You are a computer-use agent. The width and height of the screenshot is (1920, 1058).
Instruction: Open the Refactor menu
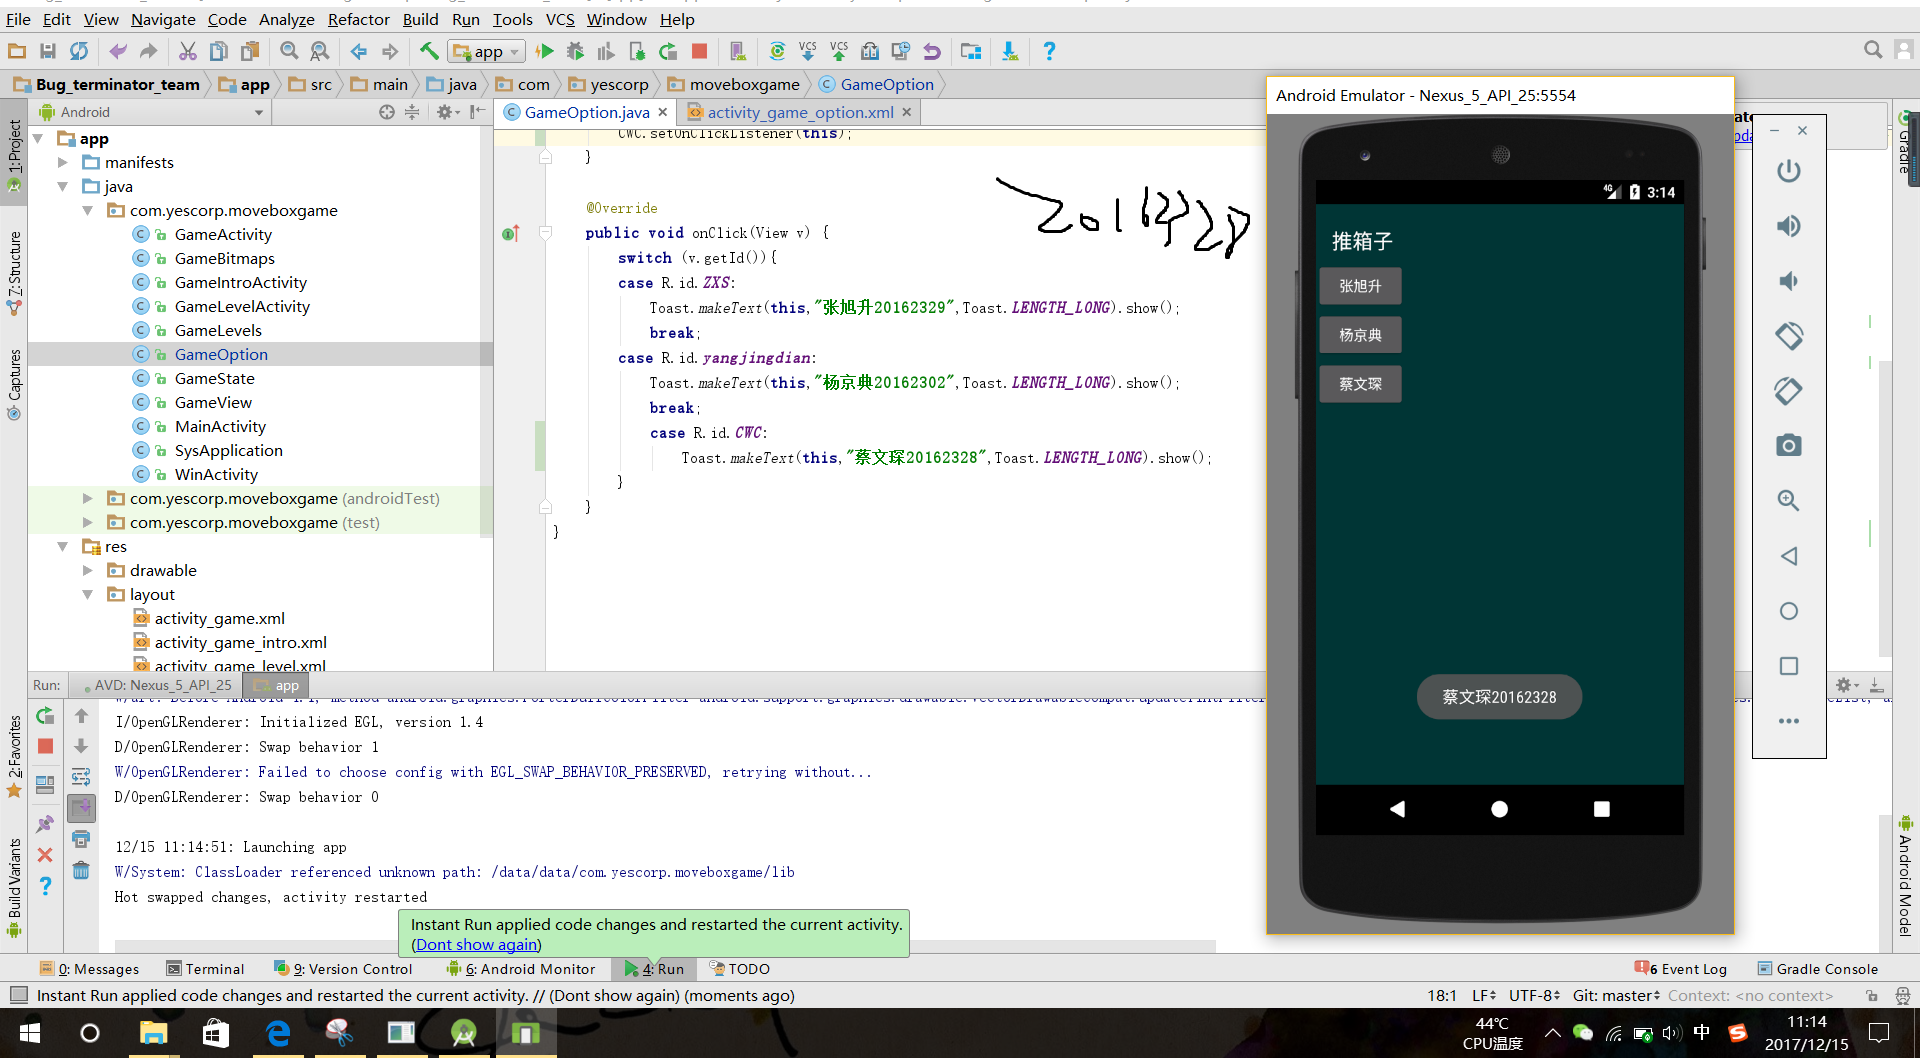click(358, 19)
